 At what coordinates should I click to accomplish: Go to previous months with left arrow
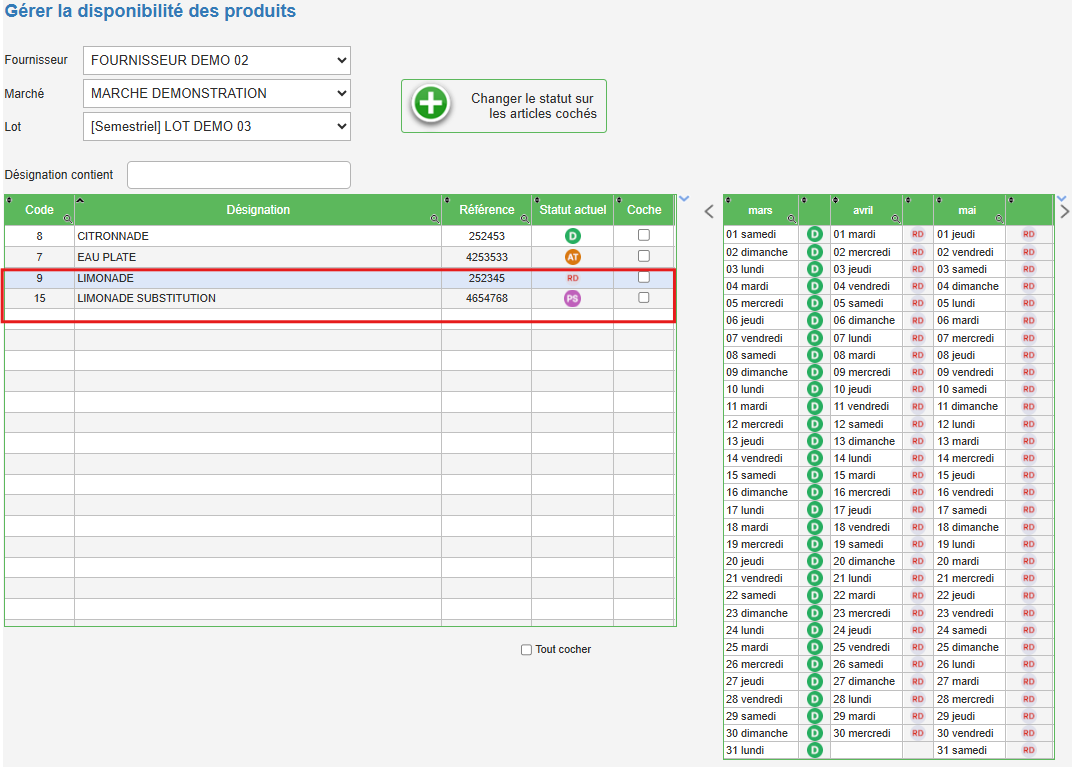709,211
